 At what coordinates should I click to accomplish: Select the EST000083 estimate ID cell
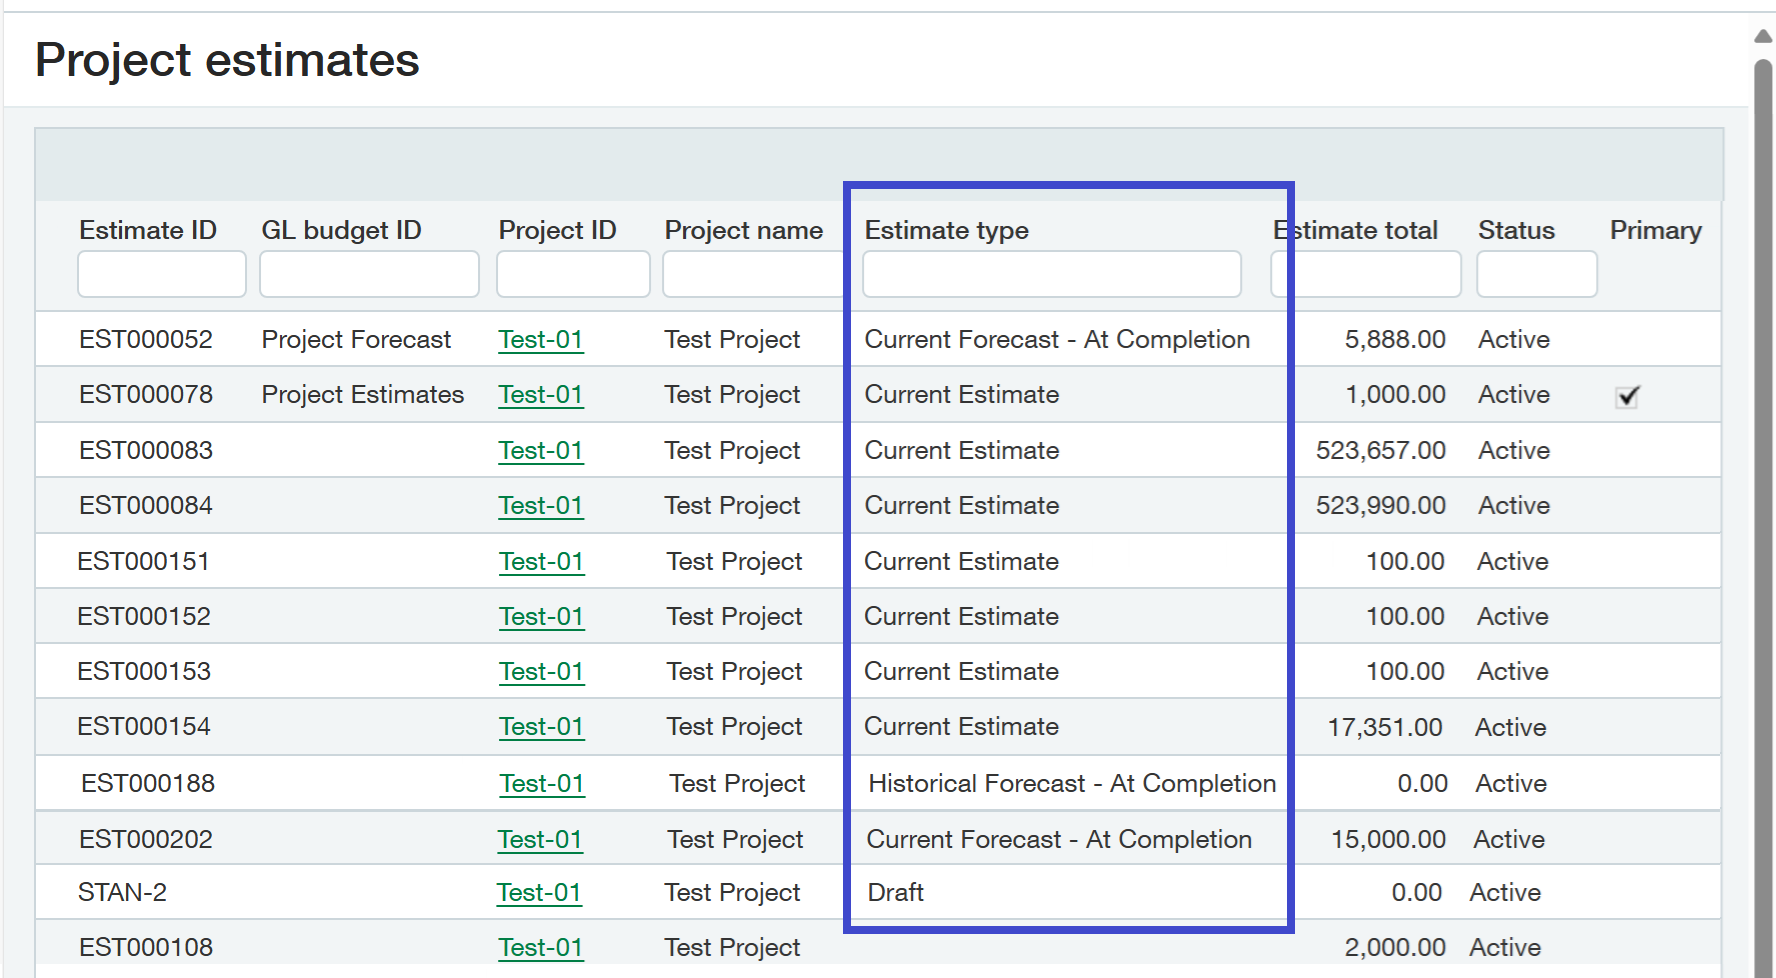pos(146,451)
